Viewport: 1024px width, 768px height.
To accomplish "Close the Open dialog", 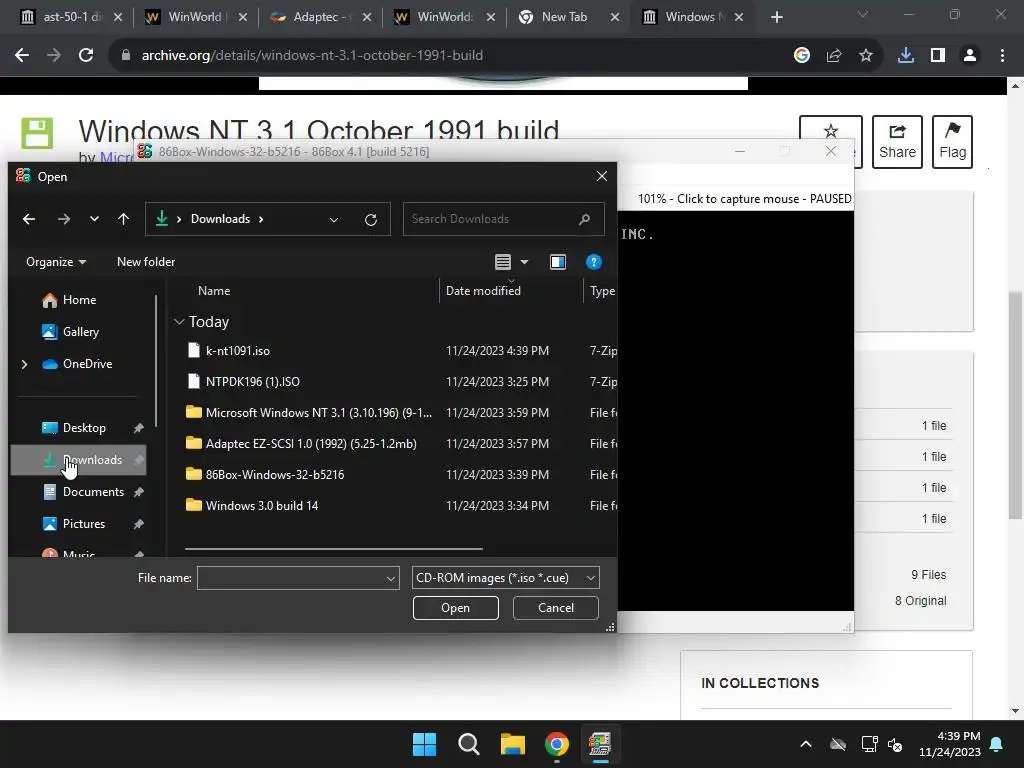I will click(x=601, y=176).
